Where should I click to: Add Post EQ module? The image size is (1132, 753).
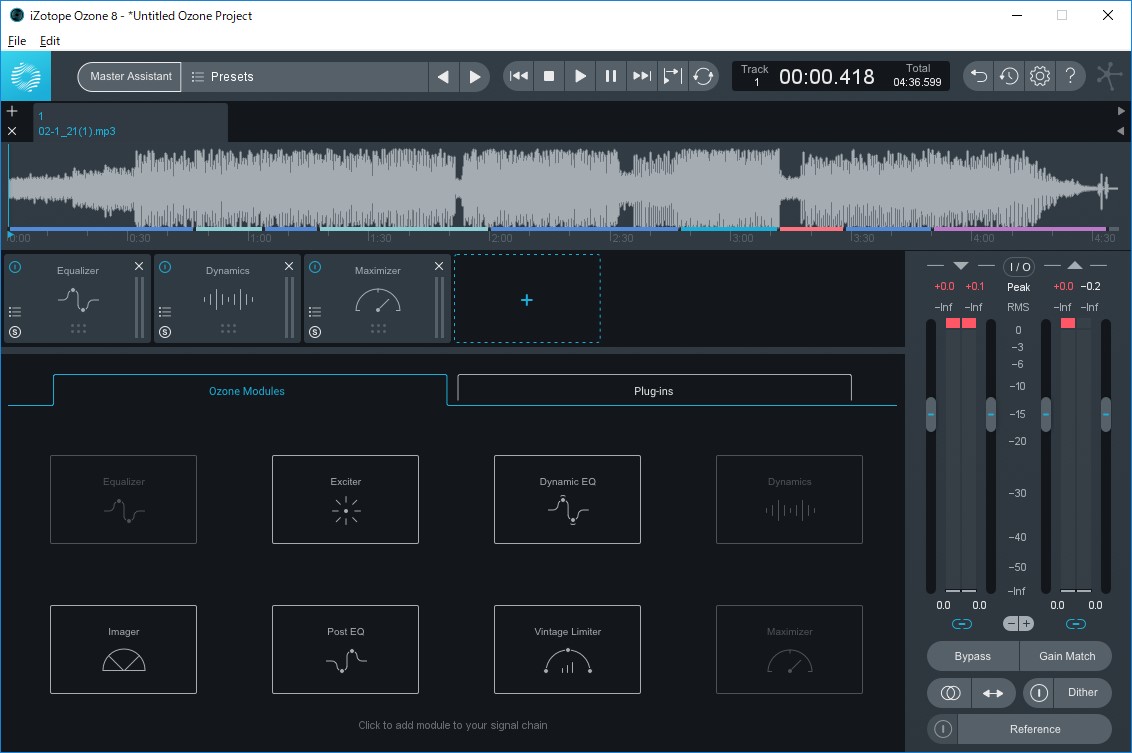(345, 650)
